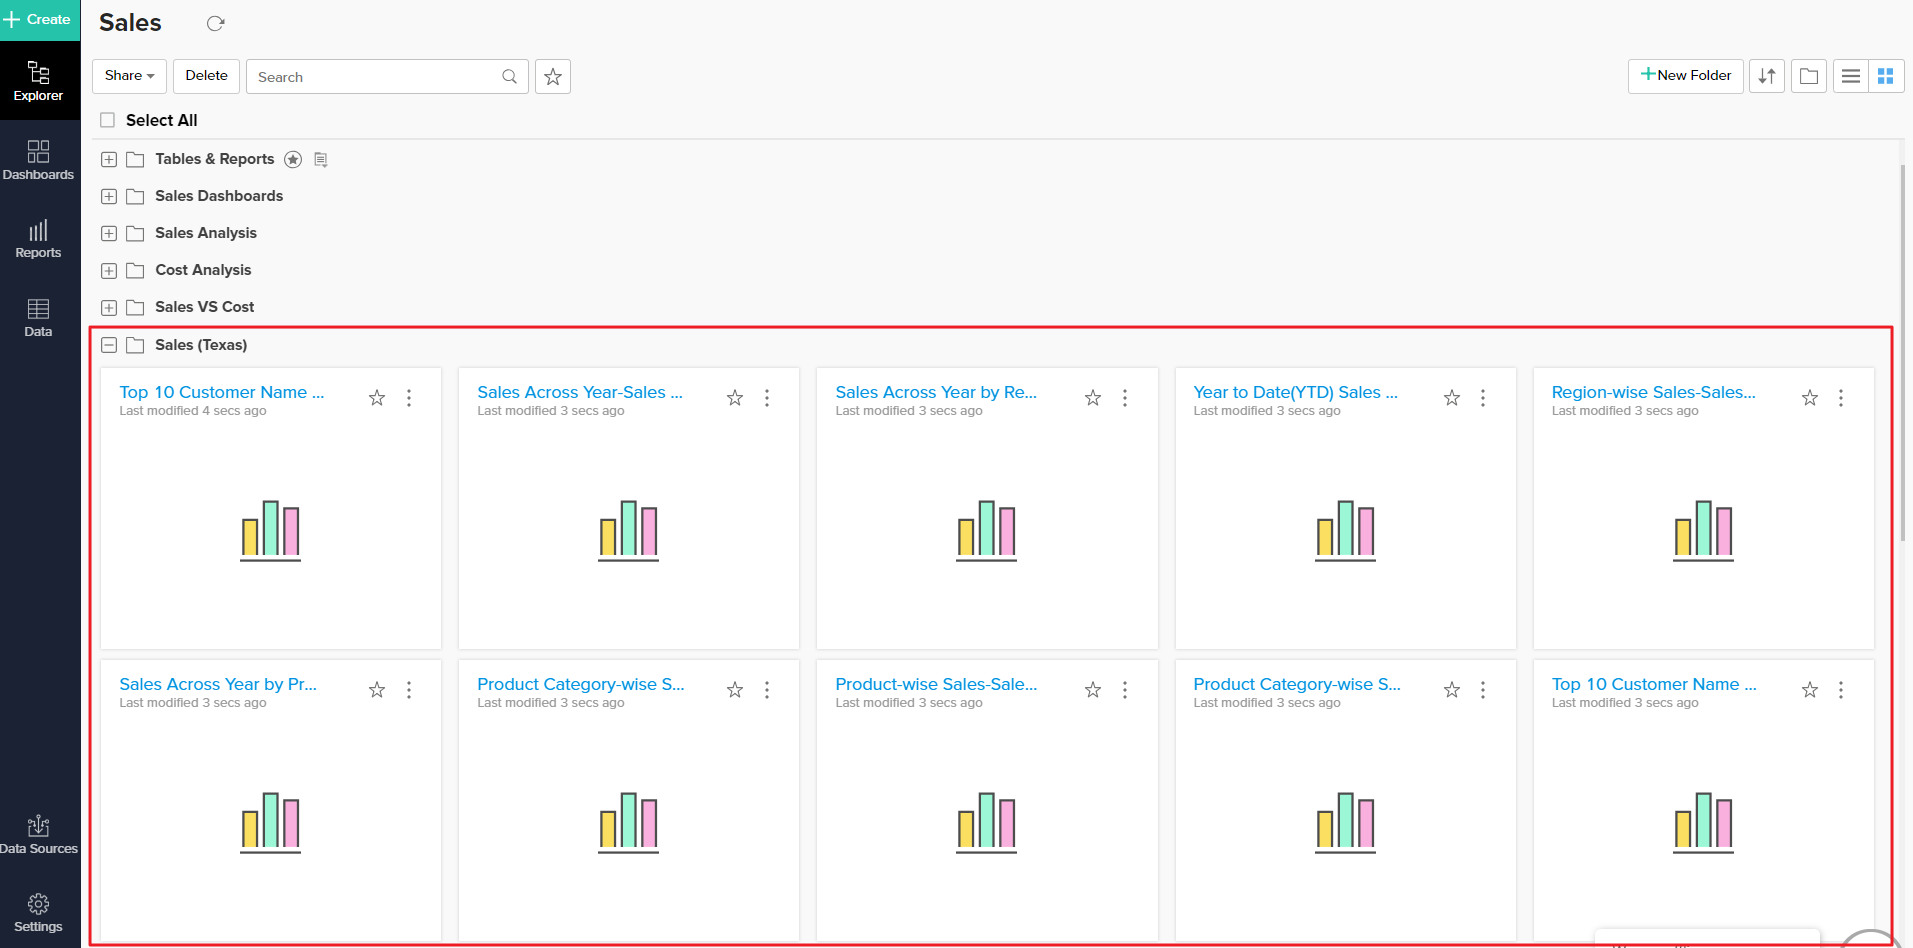
Task: Collapse the Sales (Texas) folder
Action: [x=109, y=345]
